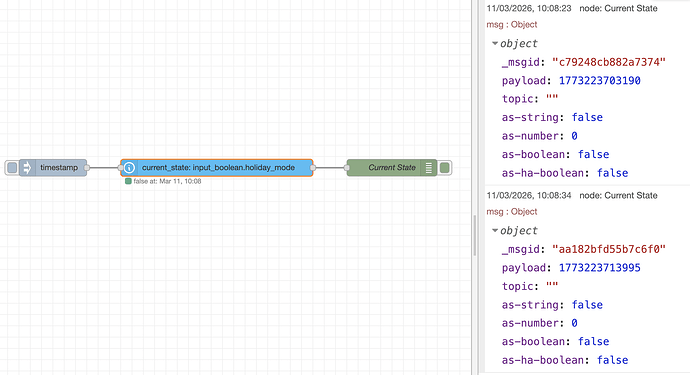The height and width of the screenshot is (375, 690).
Task: Click status text 'false at: Mar 11, 10:08'
Action: [x=167, y=181]
